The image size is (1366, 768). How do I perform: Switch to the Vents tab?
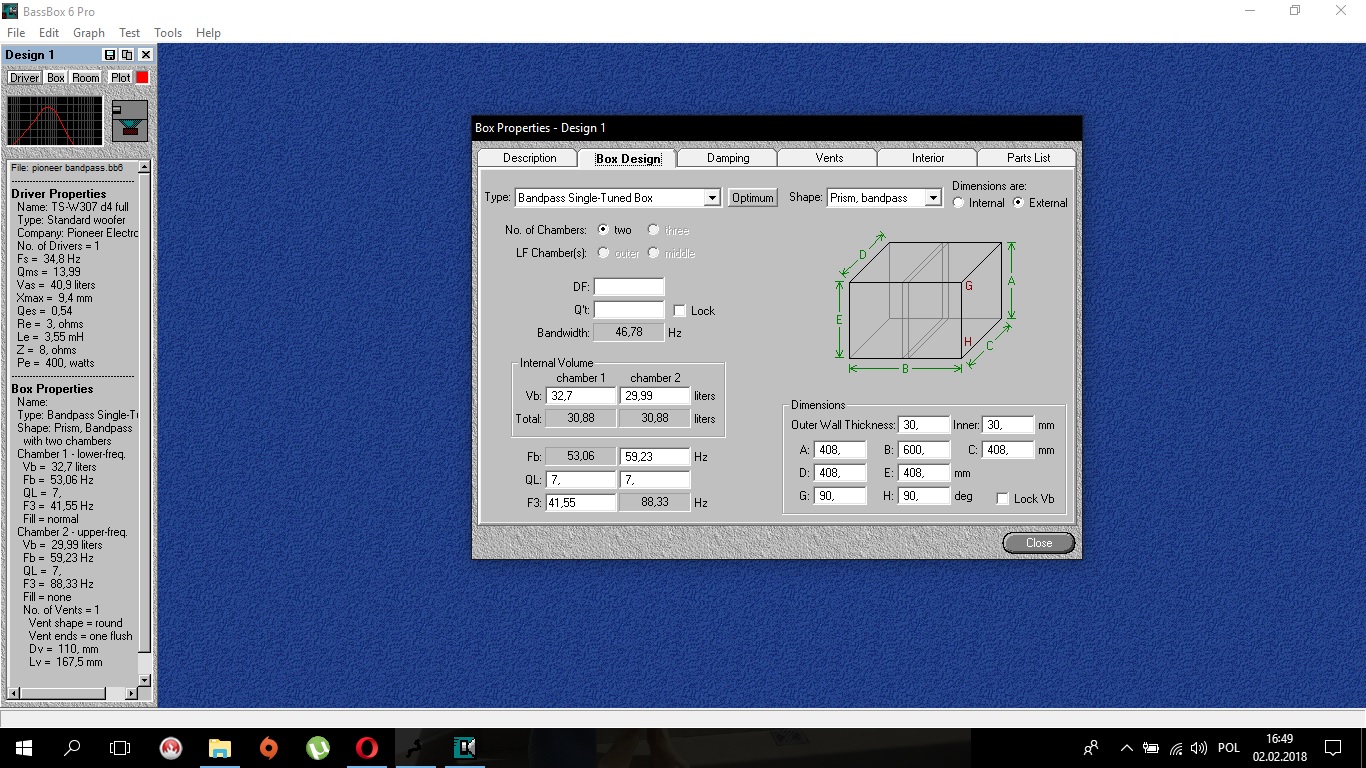click(x=828, y=158)
